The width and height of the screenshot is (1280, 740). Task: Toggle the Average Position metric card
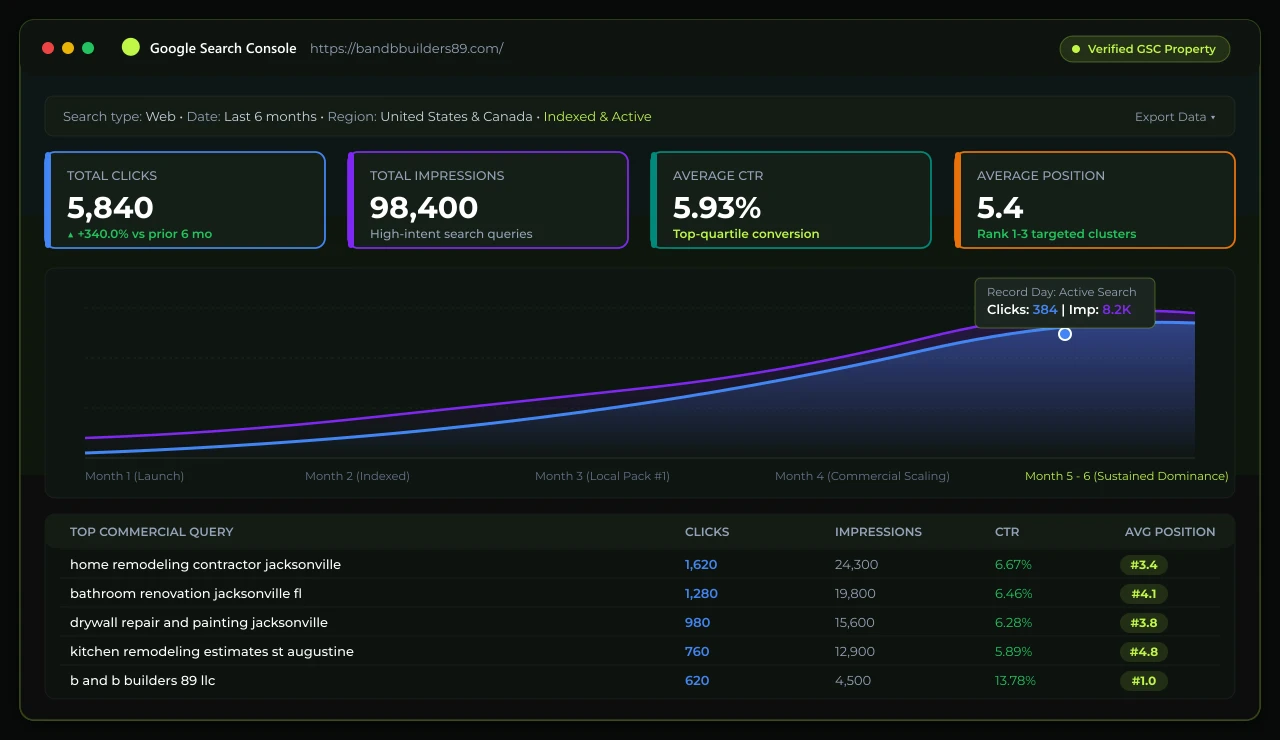[1095, 200]
